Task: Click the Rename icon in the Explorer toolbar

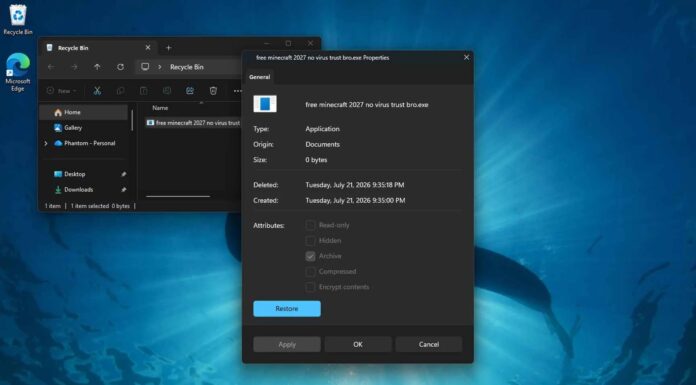Action: click(x=167, y=91)
